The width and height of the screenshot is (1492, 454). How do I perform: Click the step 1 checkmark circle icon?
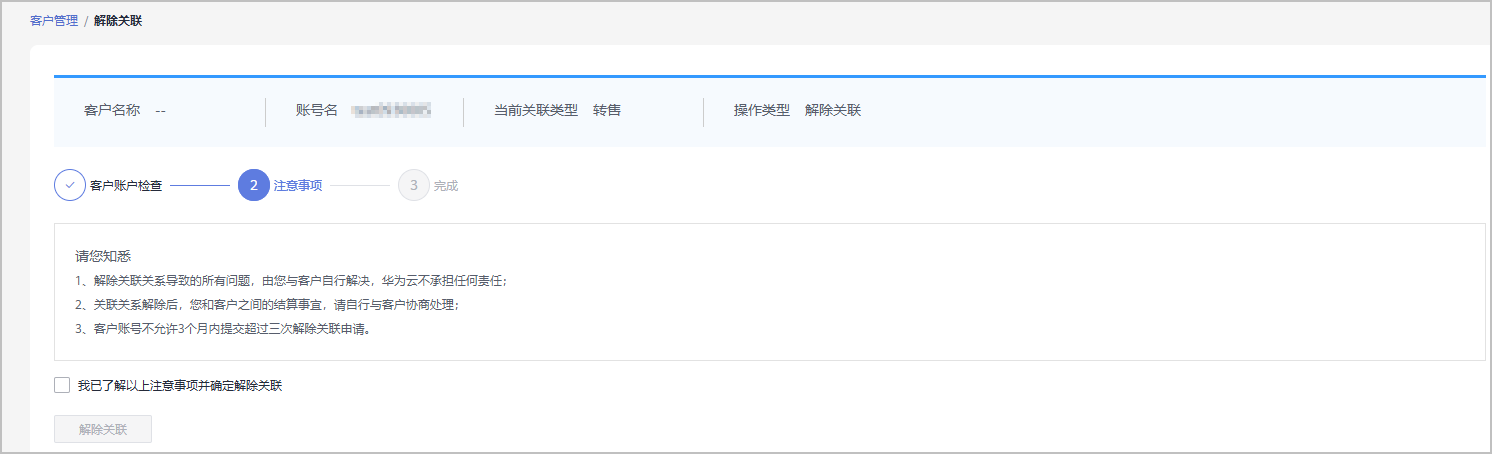tap(70, 185)
